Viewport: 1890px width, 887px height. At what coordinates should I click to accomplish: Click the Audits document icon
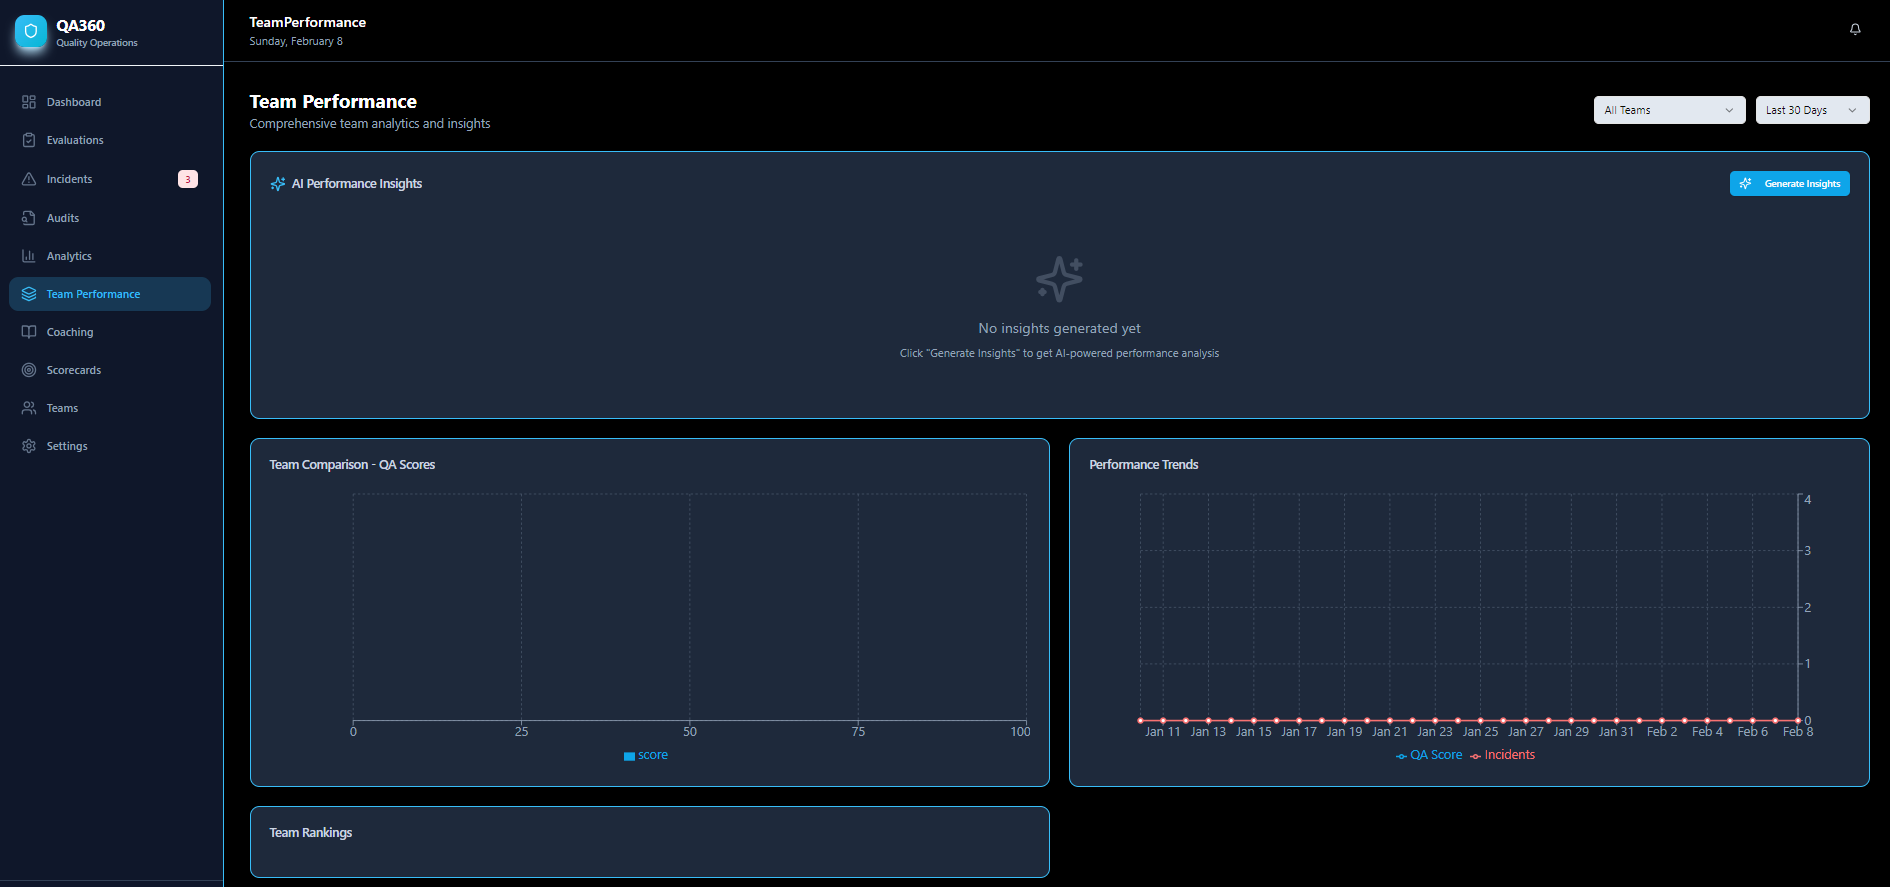(29, 218)
